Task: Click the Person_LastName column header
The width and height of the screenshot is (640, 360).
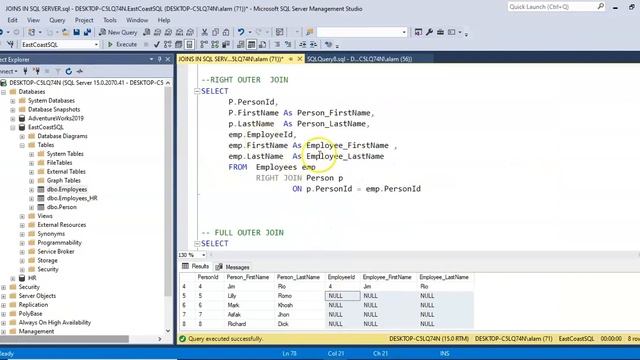Action: pos(298,277)
